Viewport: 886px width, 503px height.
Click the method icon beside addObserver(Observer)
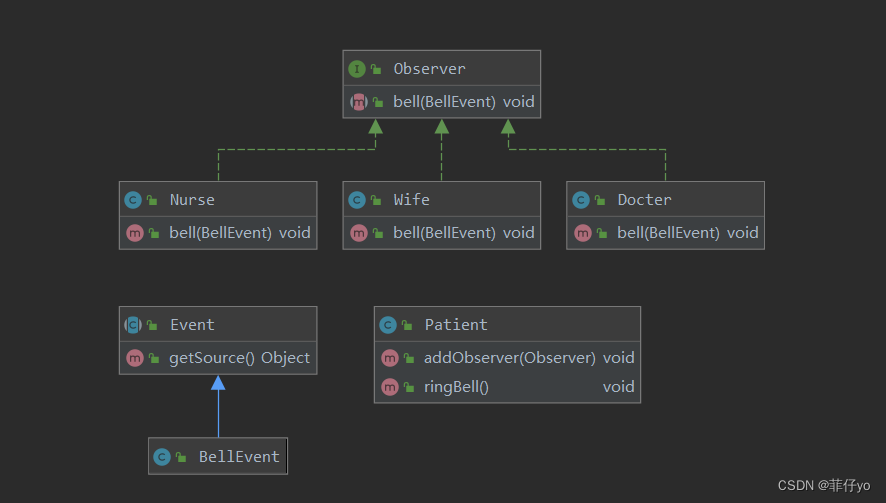pos(390,358)
